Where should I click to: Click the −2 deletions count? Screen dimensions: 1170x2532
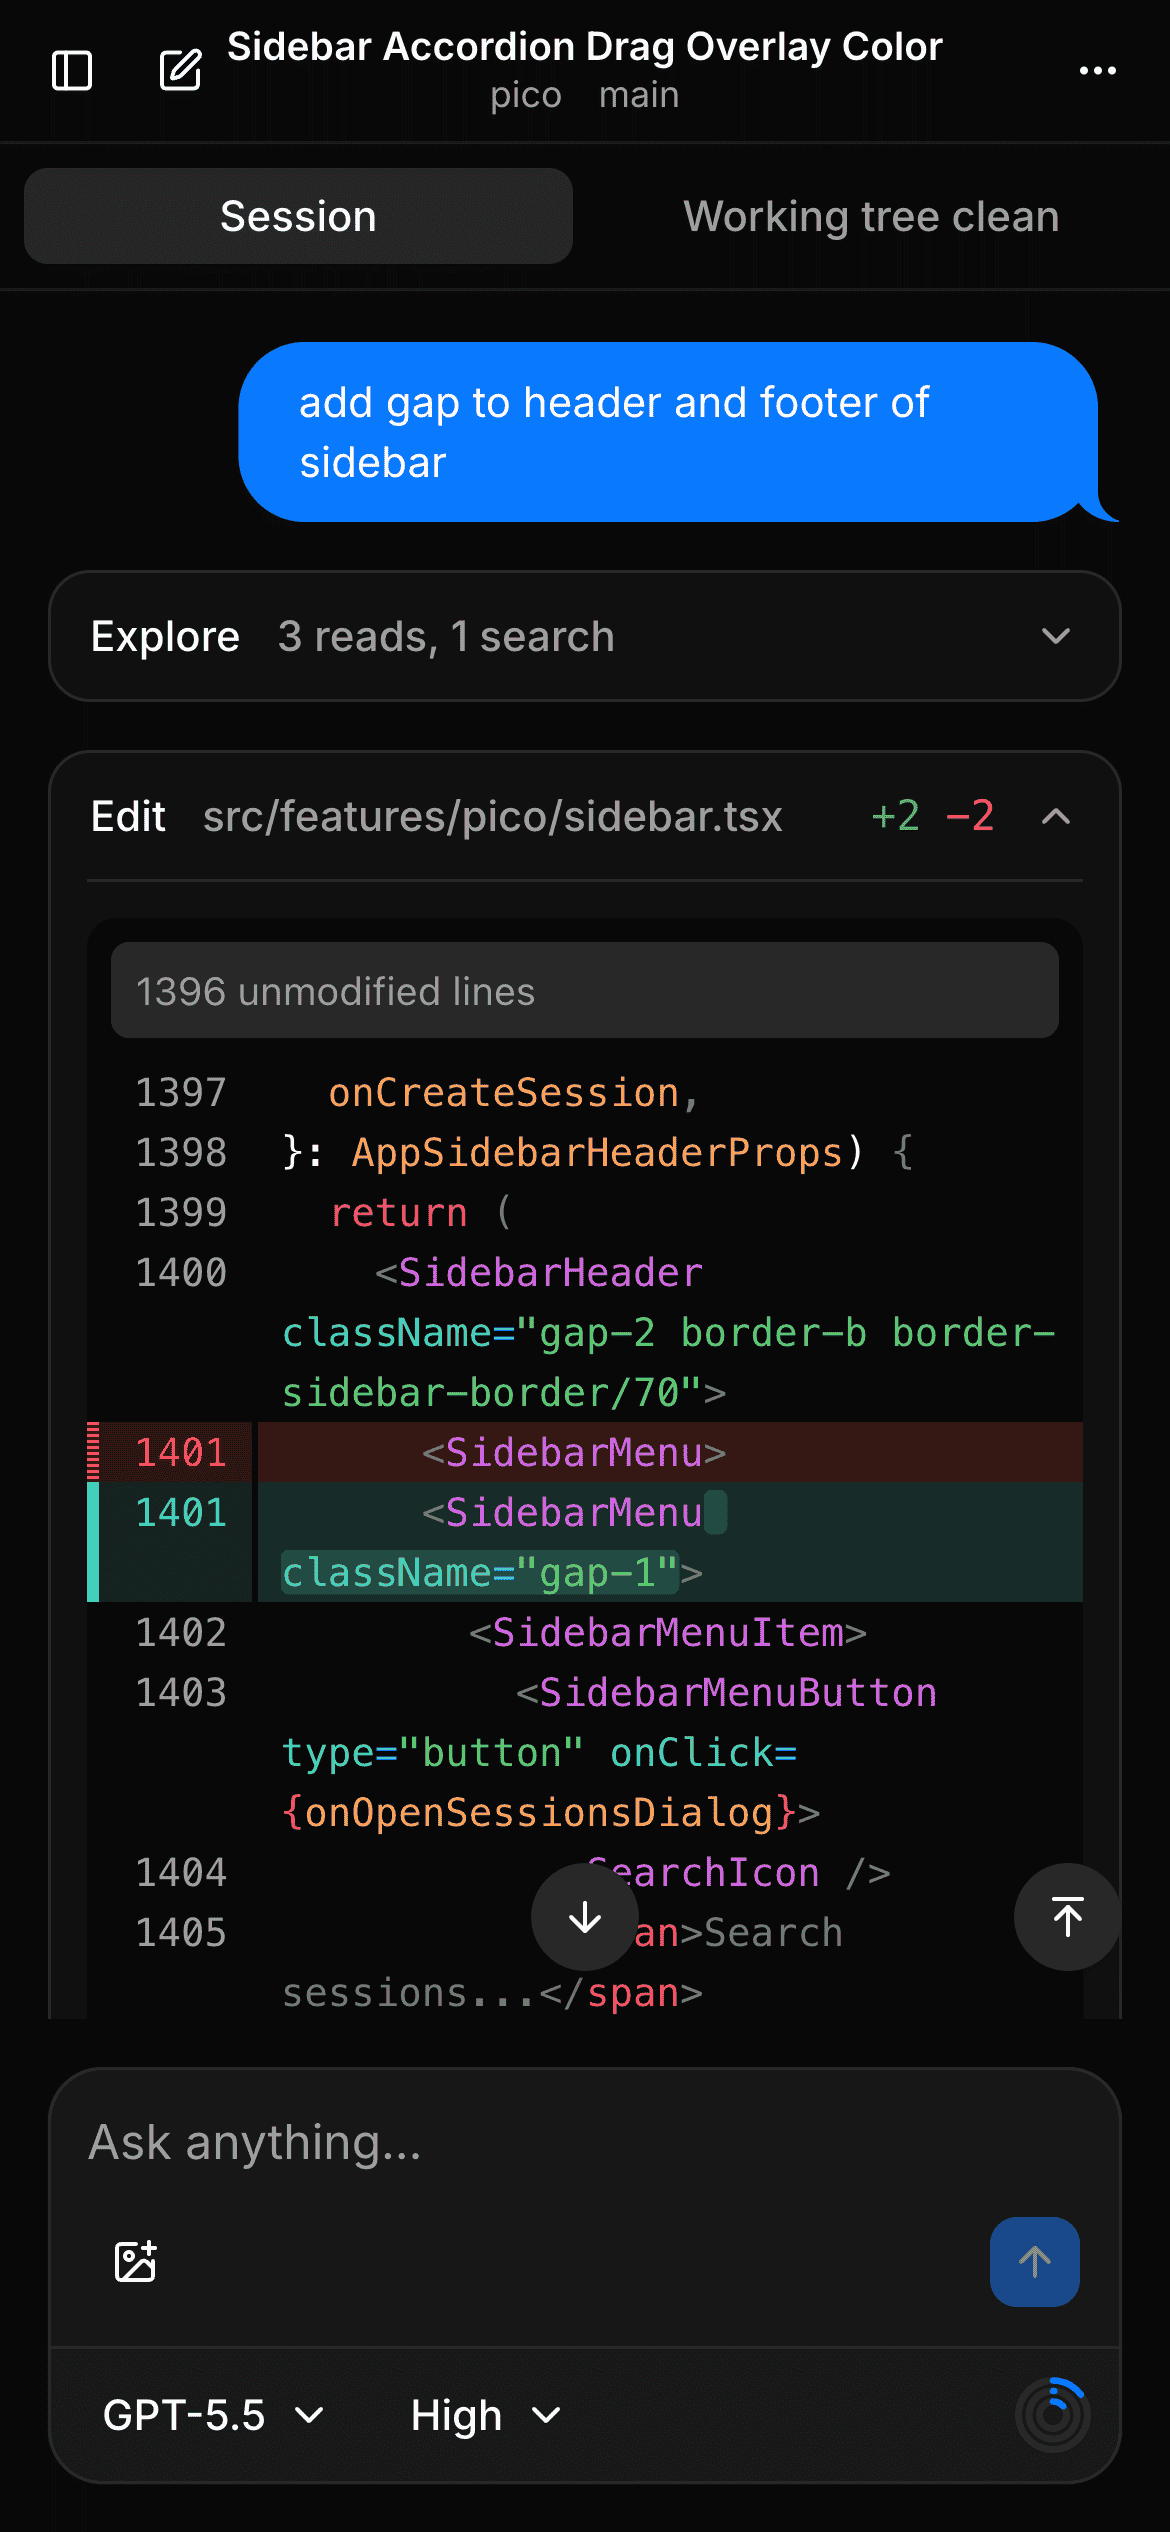(970, 817)
